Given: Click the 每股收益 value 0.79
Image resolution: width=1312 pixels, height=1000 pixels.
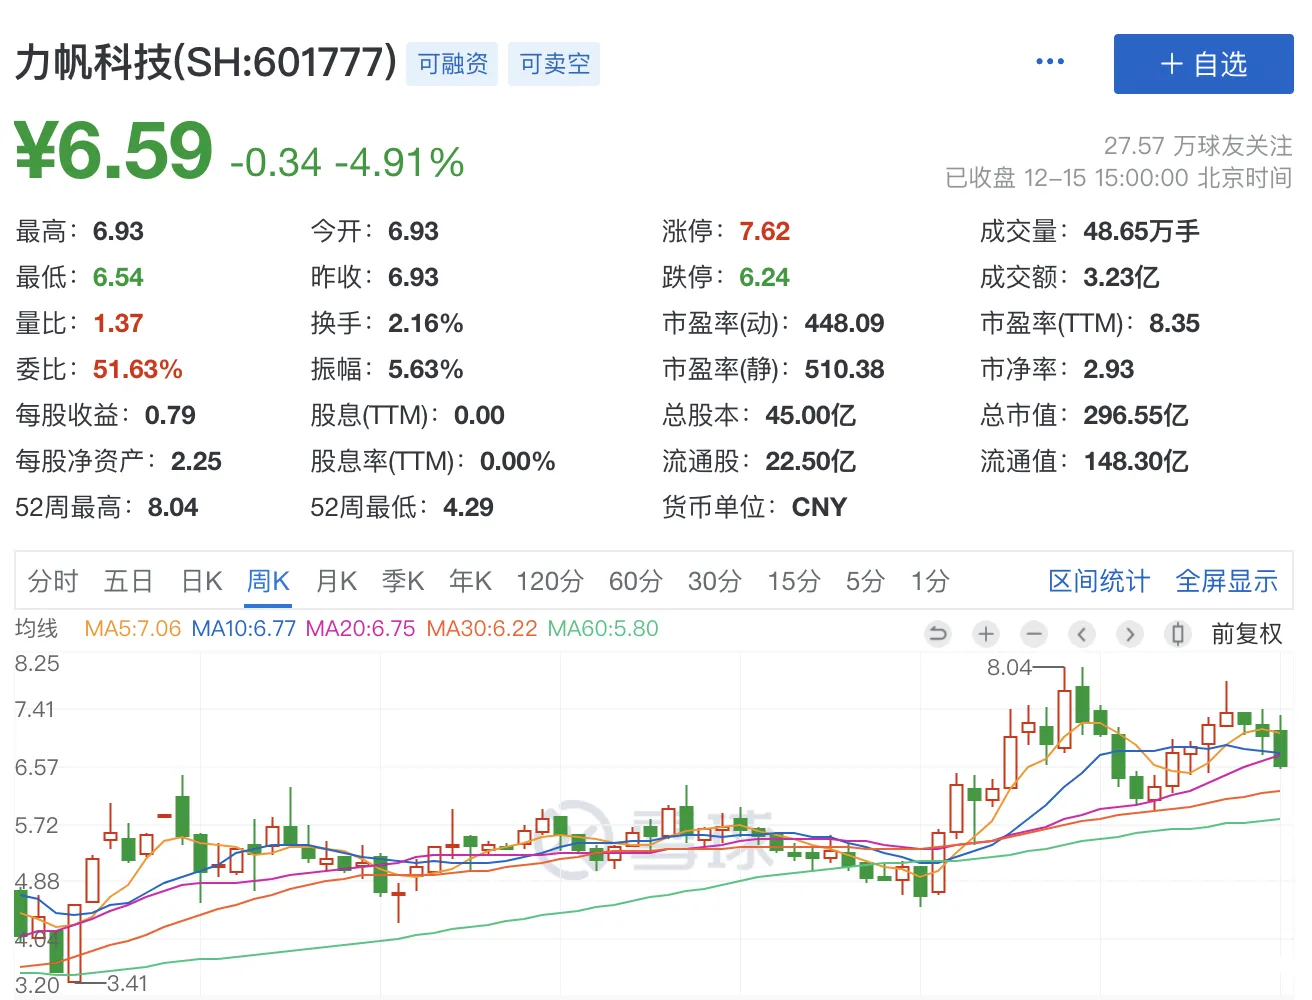Looking at the screenshot, I should pos(170,415).
